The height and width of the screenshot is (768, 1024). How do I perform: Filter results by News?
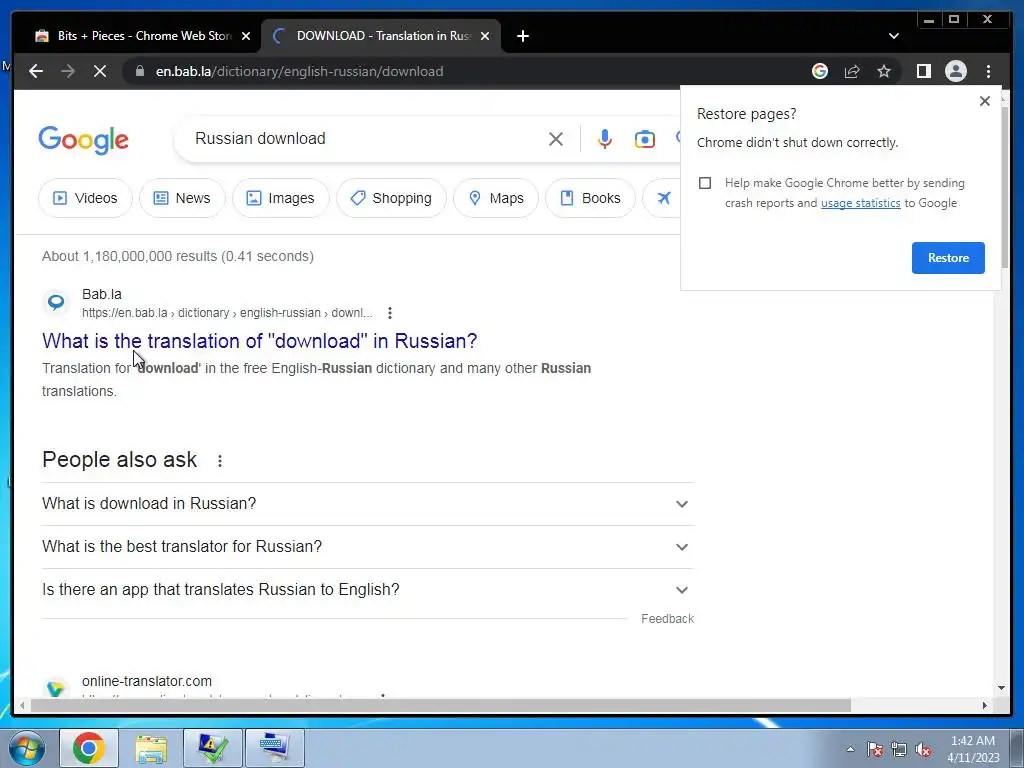point(182,198)
